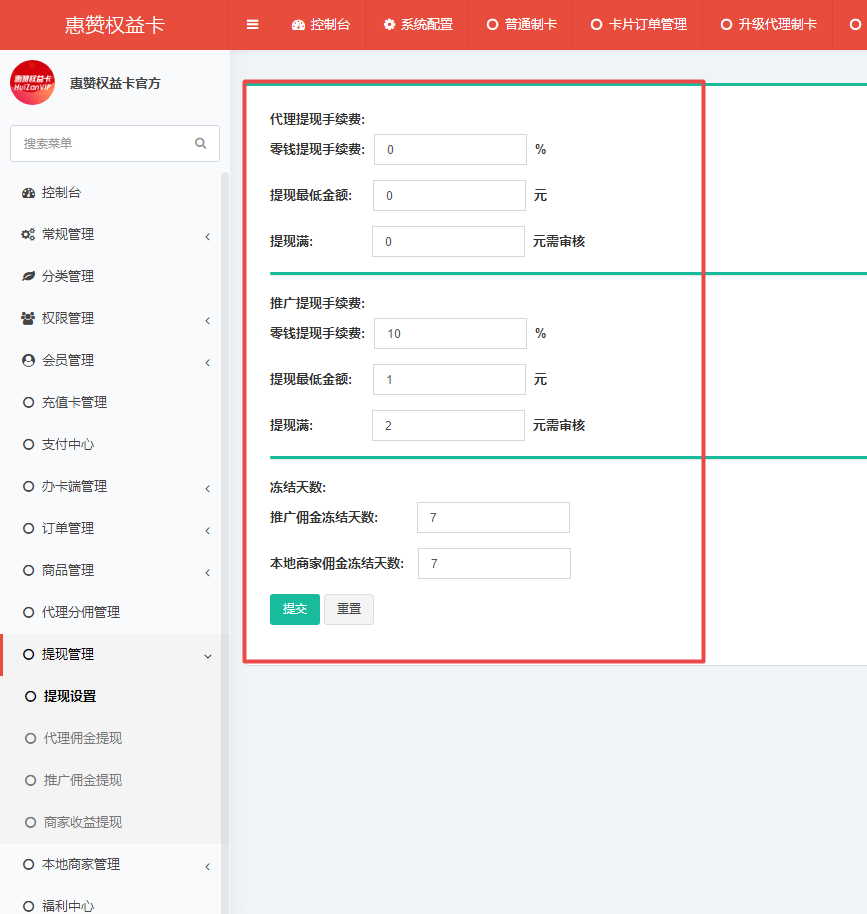Click 代理 提现最低金额 field showing 0
Viewport: 867px width, 914px height.
coord(450,196)
